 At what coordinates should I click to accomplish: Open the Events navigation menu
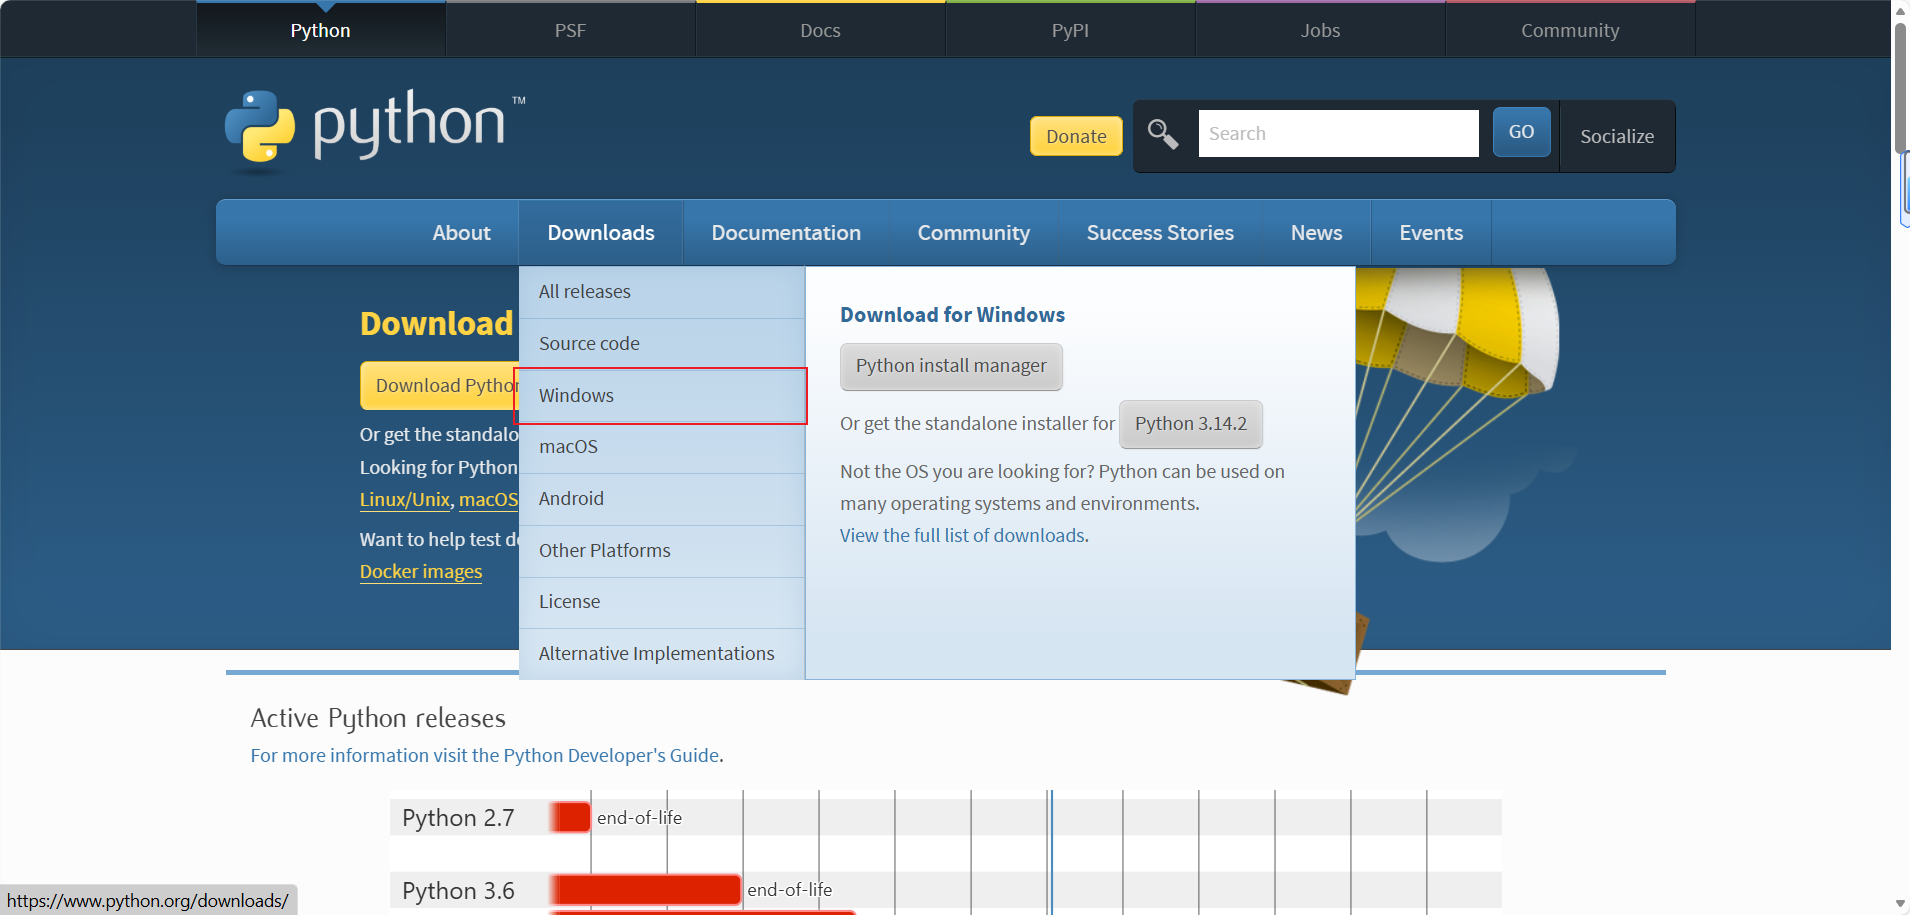coord(1431,232)
